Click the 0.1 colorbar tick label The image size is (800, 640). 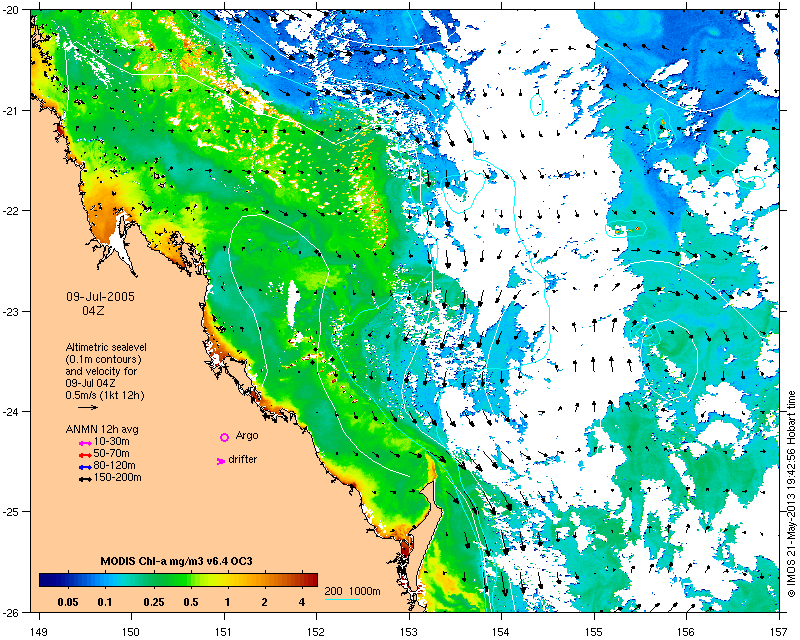[105, 602]
